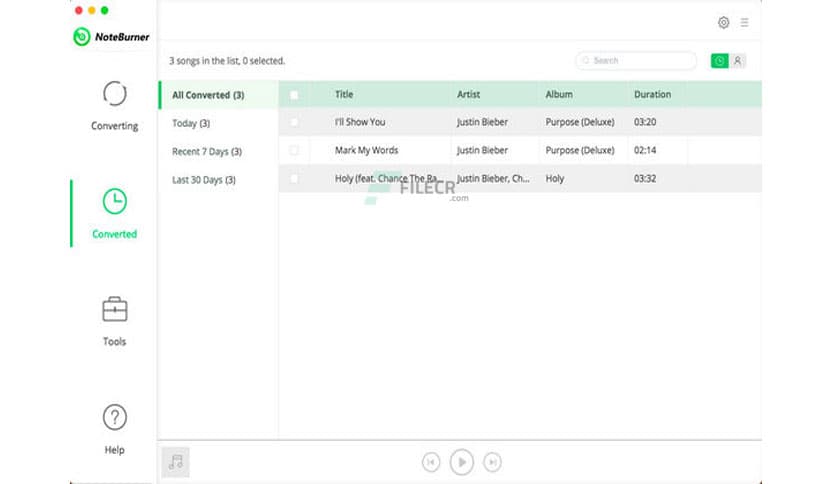Sort by the Album column header
Viewport: 836px width, 484px height.
tap(559, 94)
